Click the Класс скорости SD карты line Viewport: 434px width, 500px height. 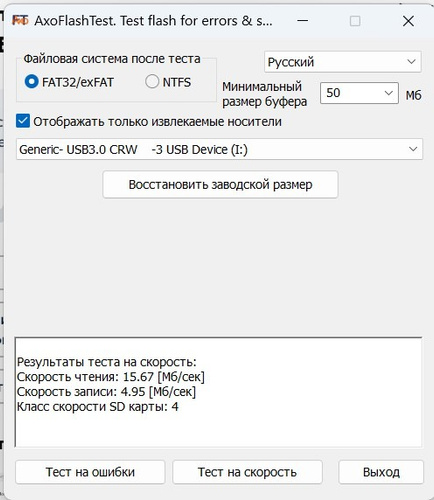(x=97, y=407)
